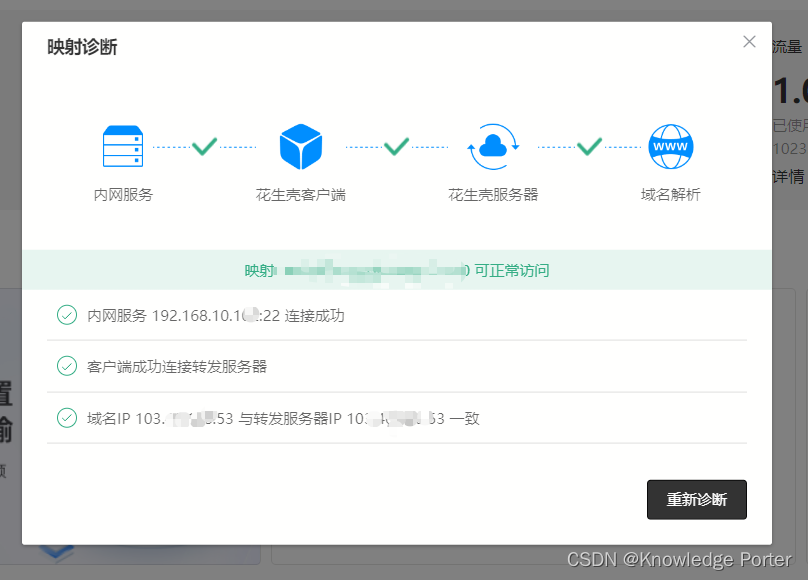
Task: Click the 内网服务 label
Action: pyautogui.click(x=123, y=195)
